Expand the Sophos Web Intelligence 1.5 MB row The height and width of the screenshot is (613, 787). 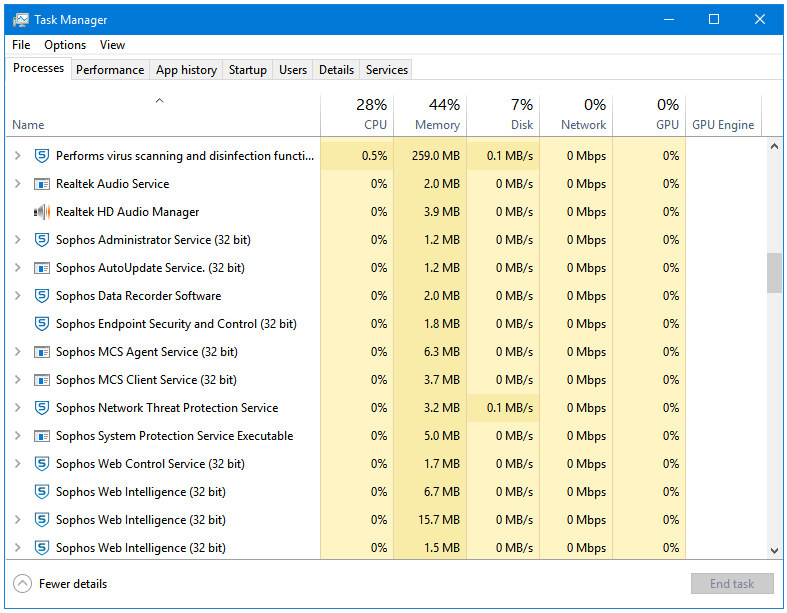tap(18, 548)
